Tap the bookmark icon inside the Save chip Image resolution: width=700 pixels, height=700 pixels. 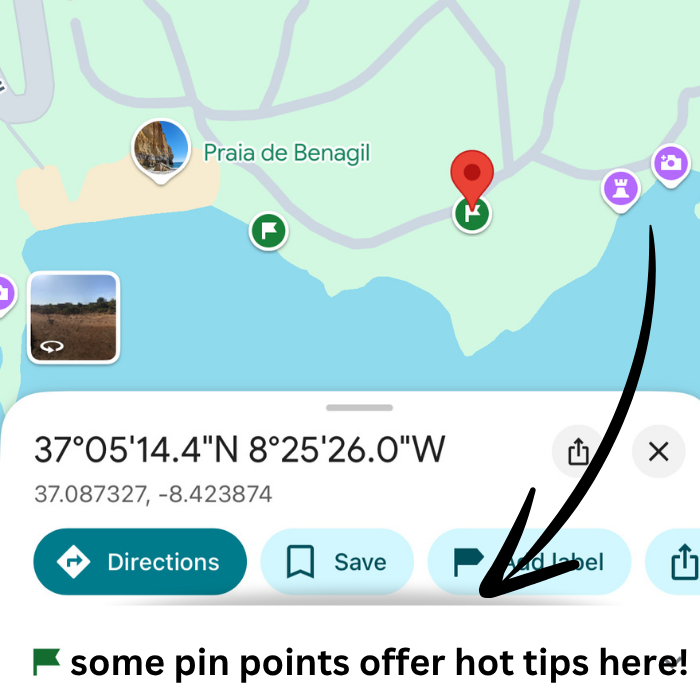tap(300, 562)
